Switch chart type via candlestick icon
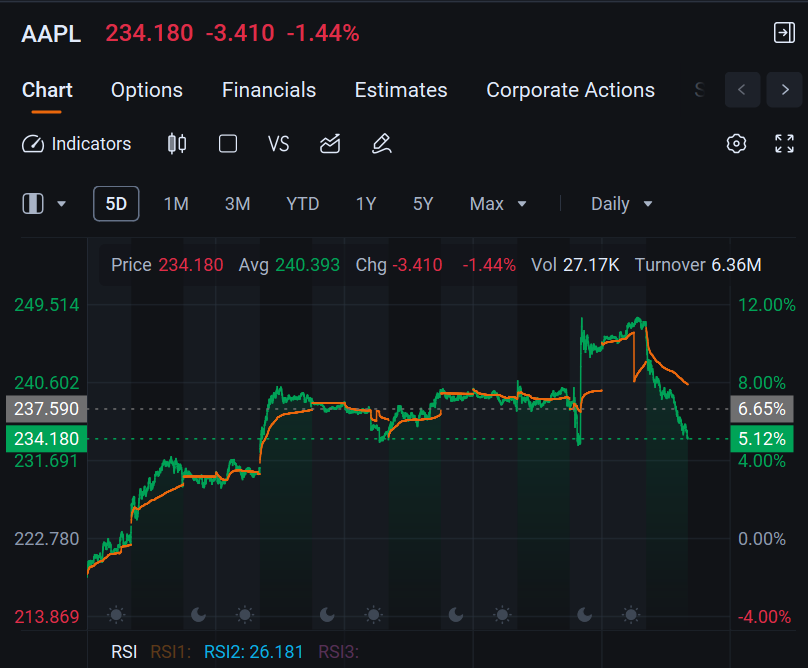Screen dimensions: 808x668 click(177, 144)
